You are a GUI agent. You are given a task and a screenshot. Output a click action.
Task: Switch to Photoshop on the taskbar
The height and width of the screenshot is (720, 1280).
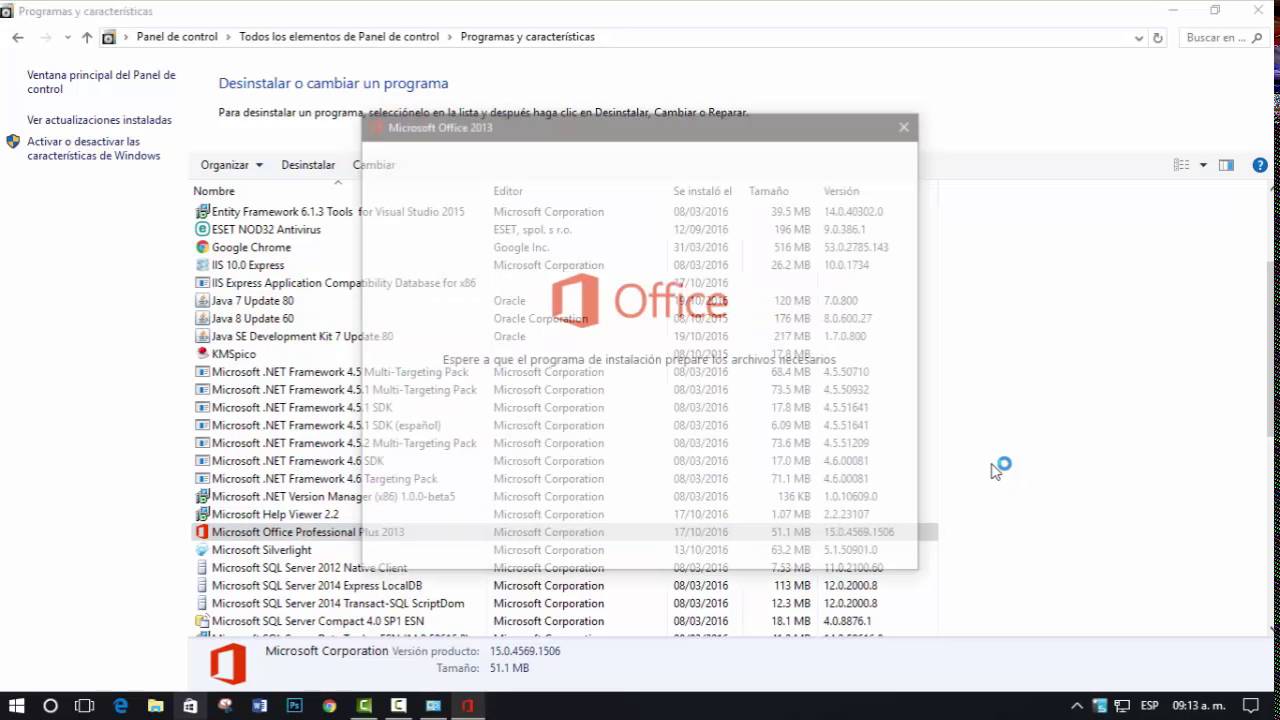tap(294, 706)
